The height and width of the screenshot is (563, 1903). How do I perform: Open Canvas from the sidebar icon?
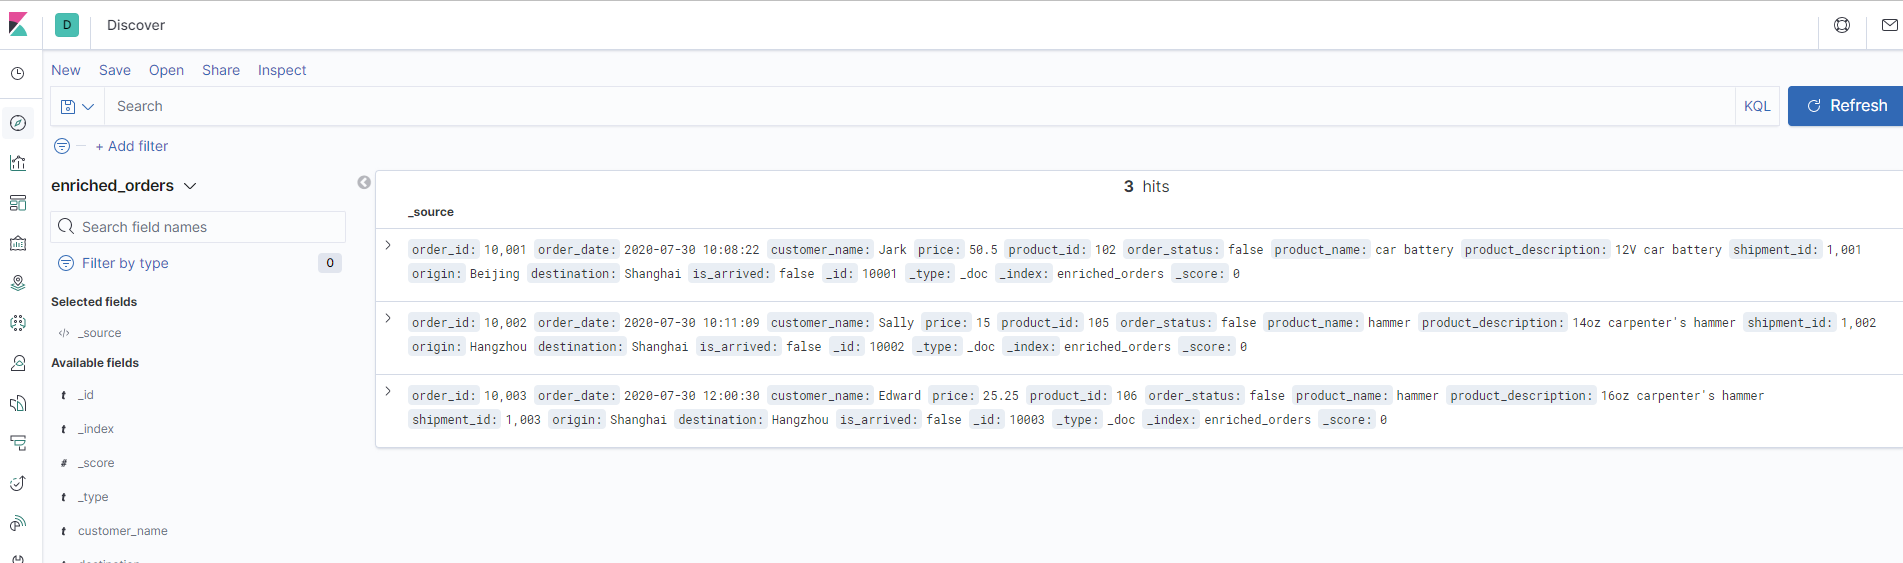[18, 243]
